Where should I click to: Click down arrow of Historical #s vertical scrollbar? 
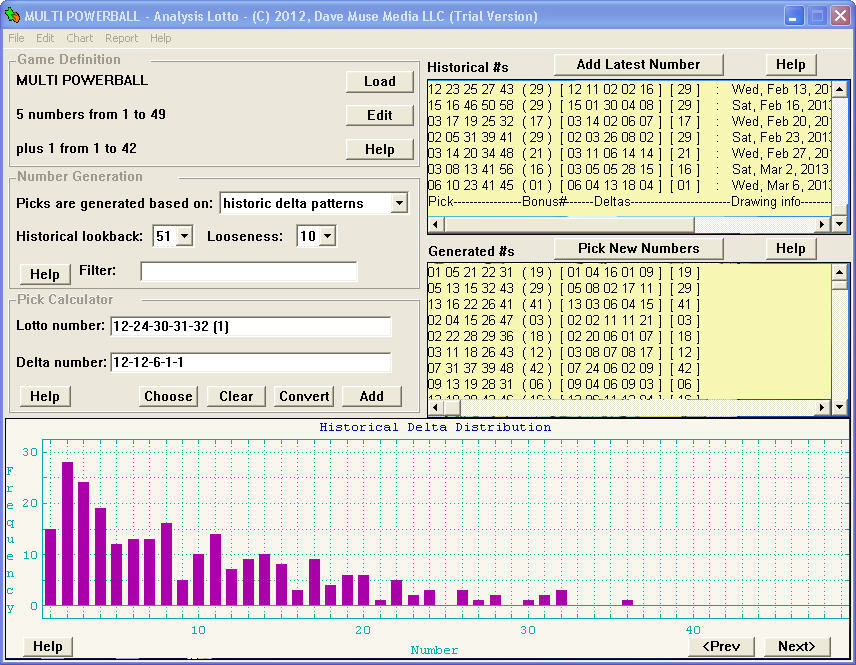(x=840, y=224)
